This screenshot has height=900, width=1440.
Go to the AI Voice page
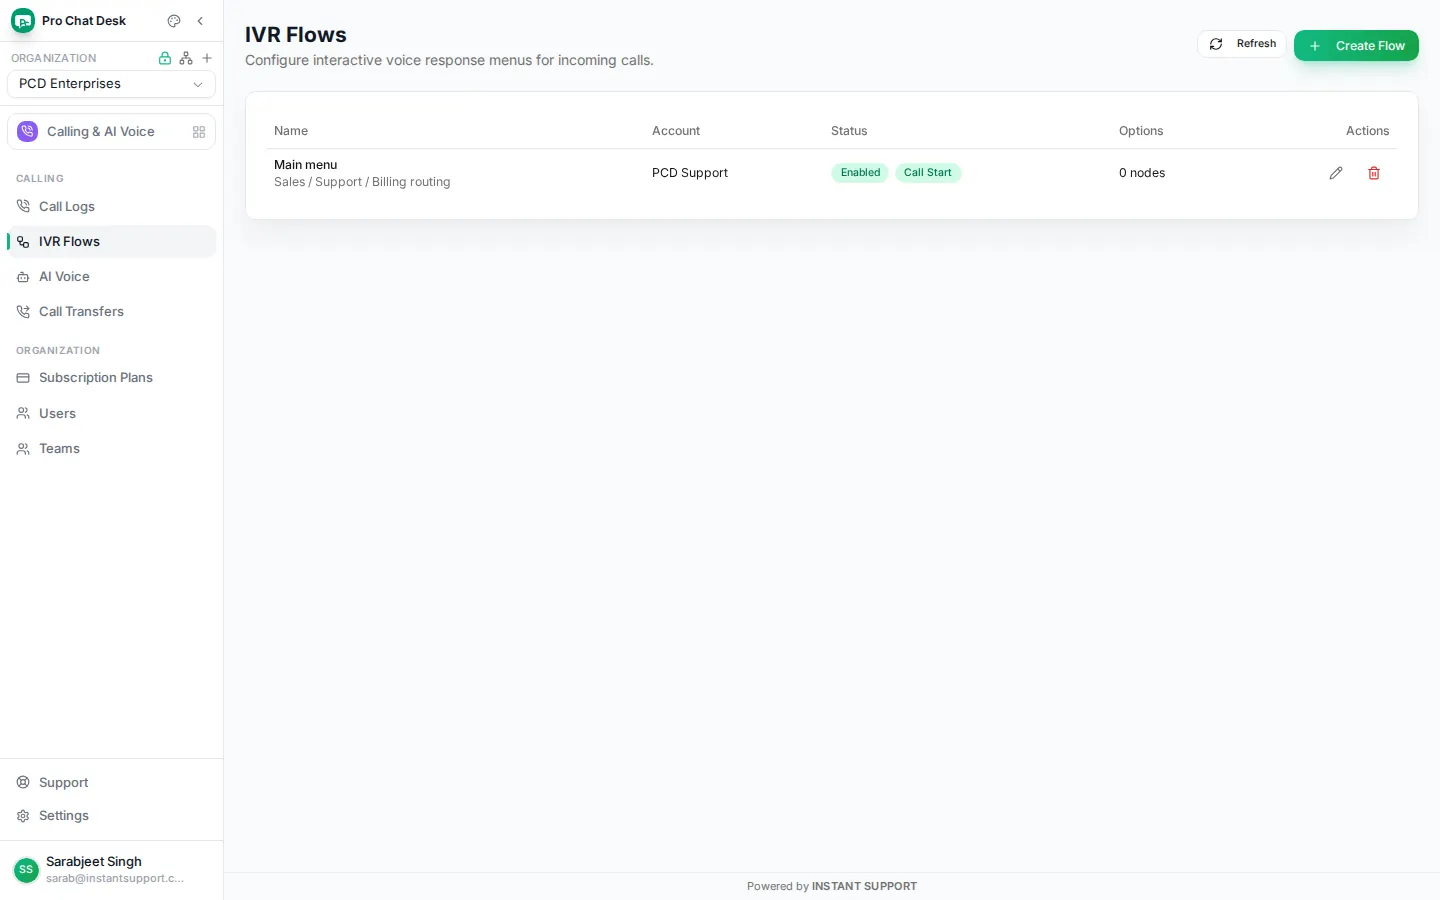111,277
